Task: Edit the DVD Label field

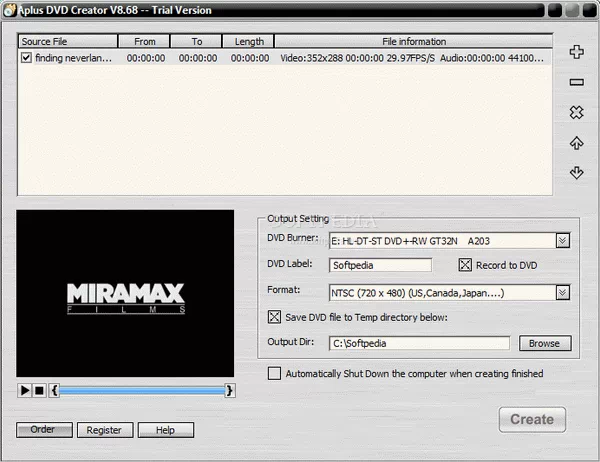Action: 380,265
